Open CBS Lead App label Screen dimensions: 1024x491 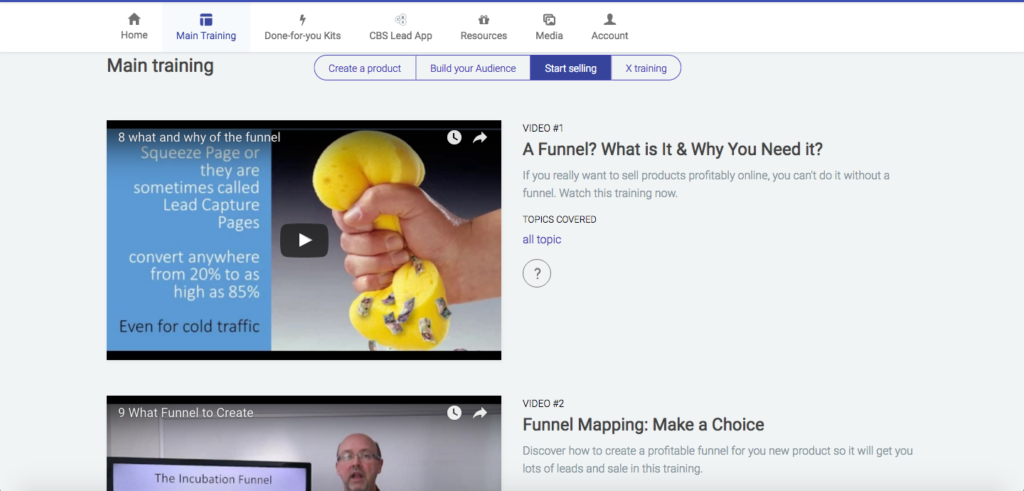(400, 36)
